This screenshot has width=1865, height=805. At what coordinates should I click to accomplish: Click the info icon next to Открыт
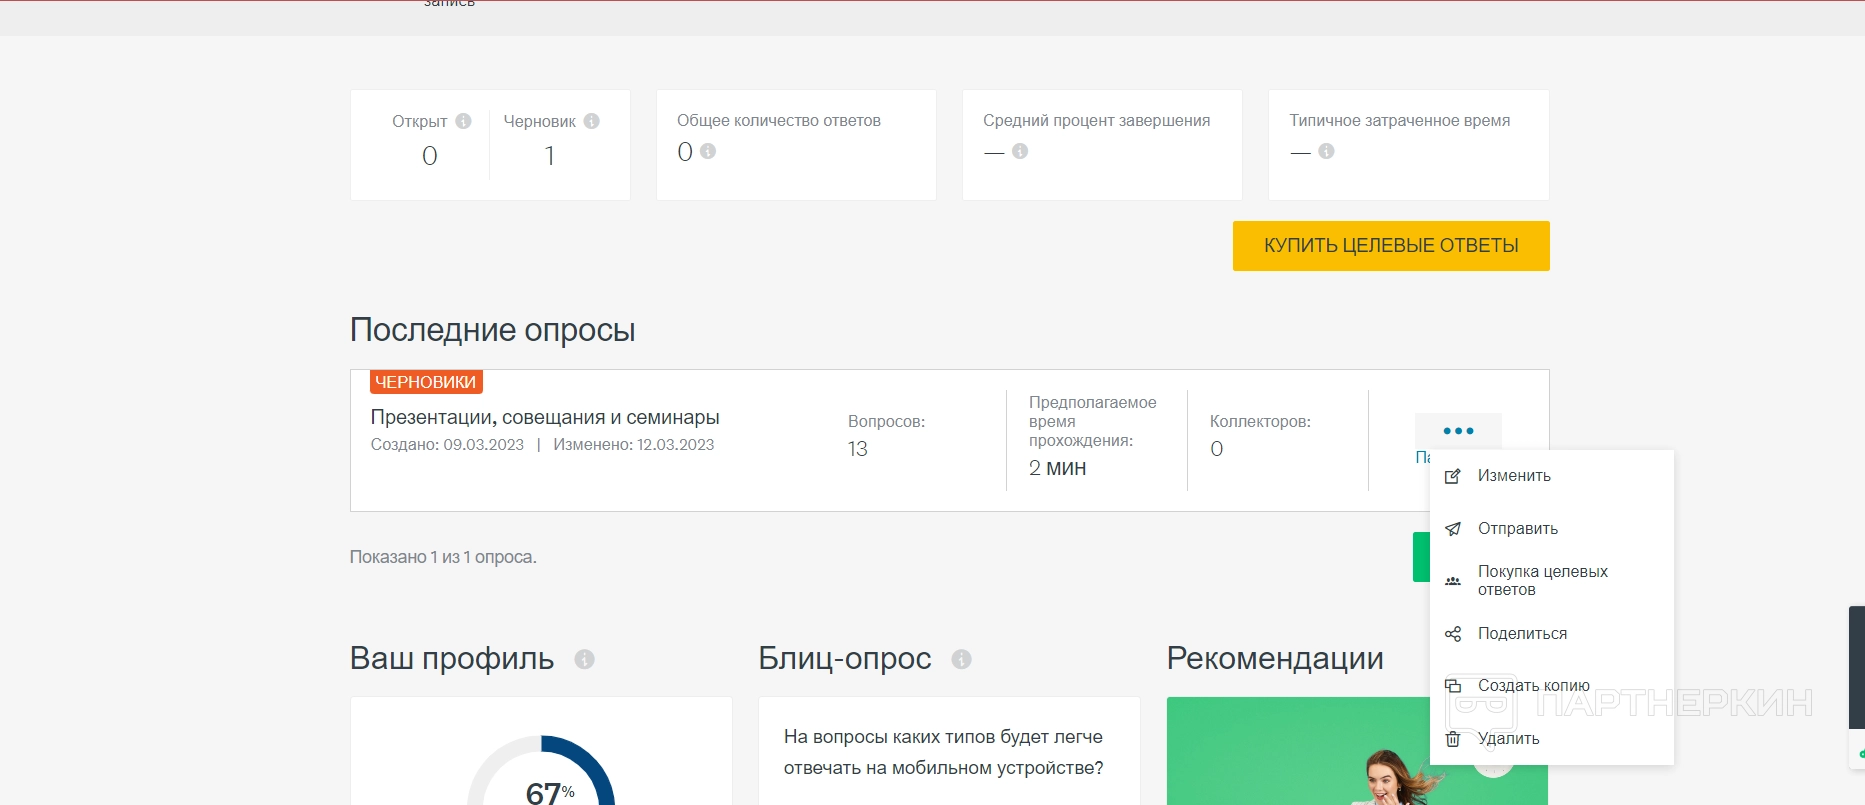click(x=463, y=121)
